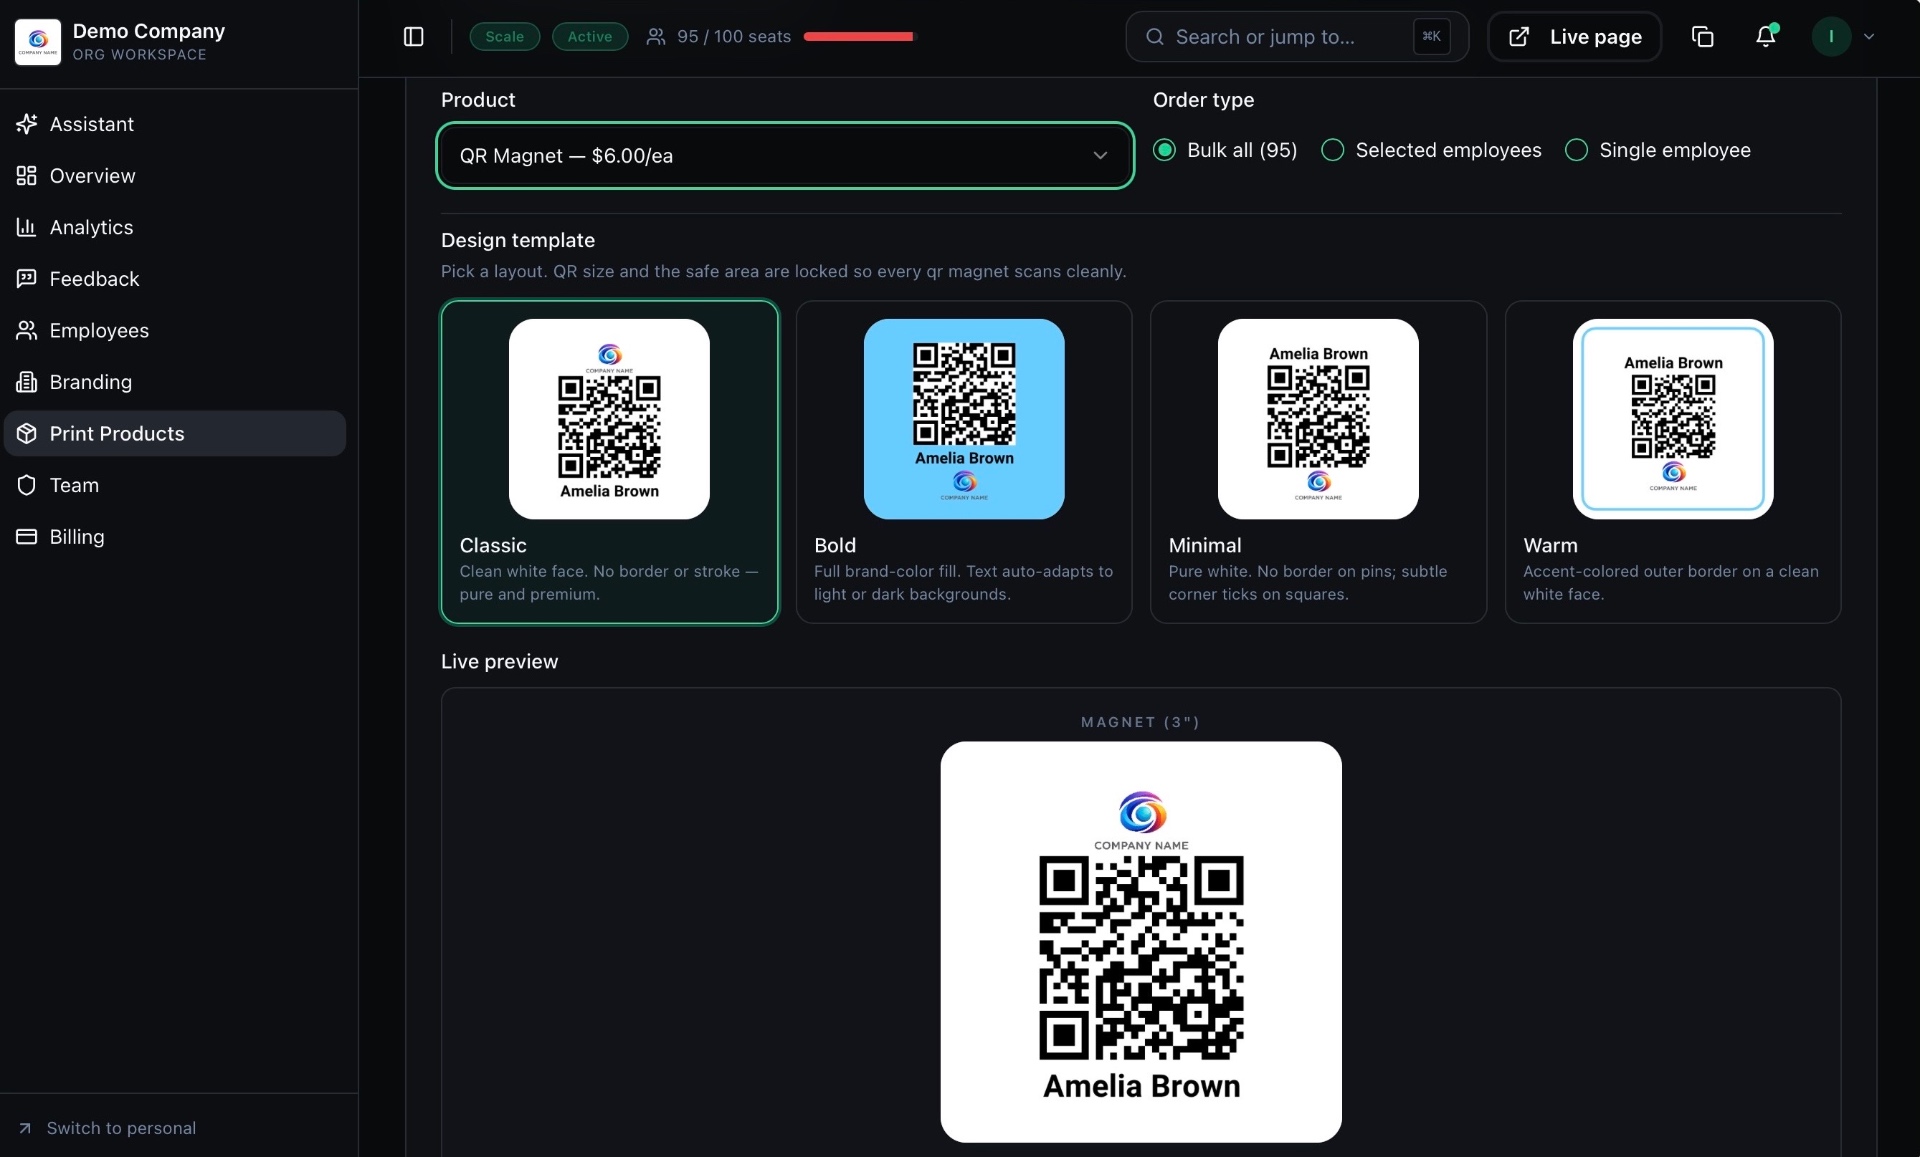Open Assistant from the sparkle icon
This screenshot has height=1157, width=1920.
[27, 124]
